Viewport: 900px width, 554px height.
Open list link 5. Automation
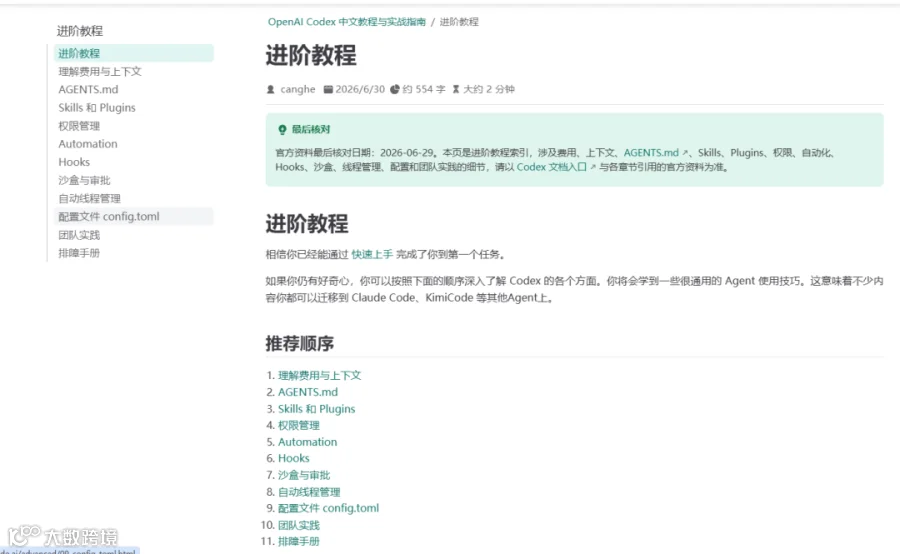point(308,442)
